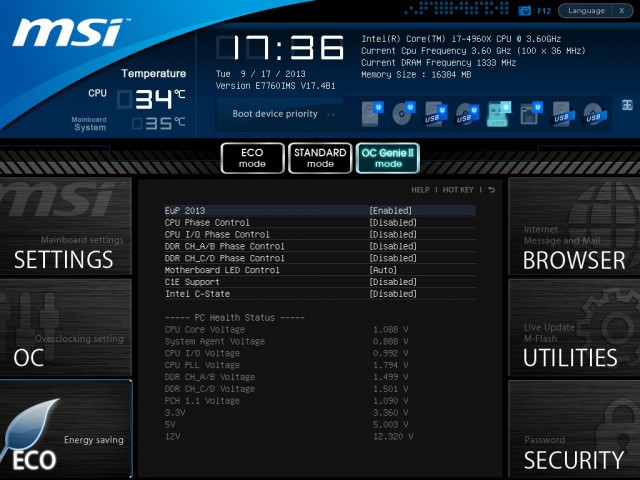Click the PC Health Status header

coord(235,318)
